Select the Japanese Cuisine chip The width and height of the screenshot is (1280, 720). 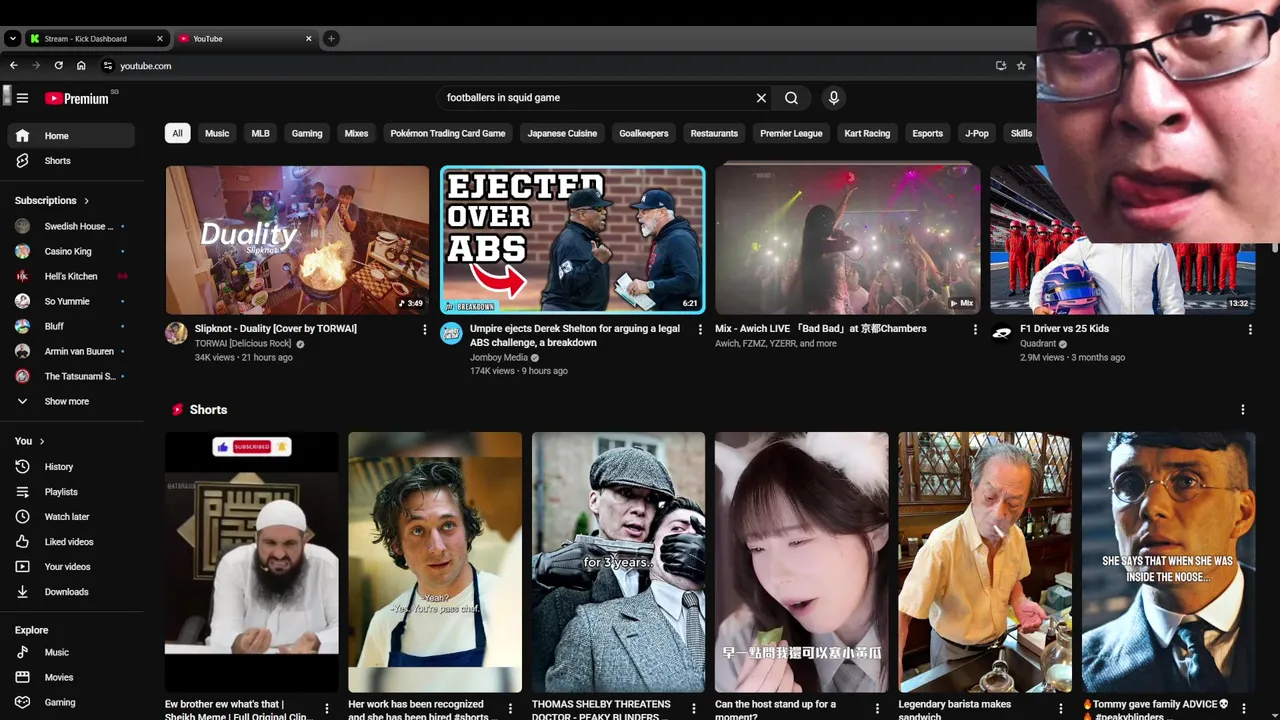[x=562, y=133]
